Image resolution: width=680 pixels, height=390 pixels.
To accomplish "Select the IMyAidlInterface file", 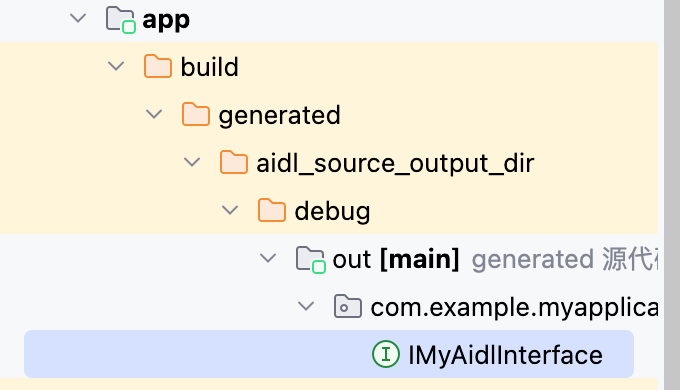I will coord(329,354).
